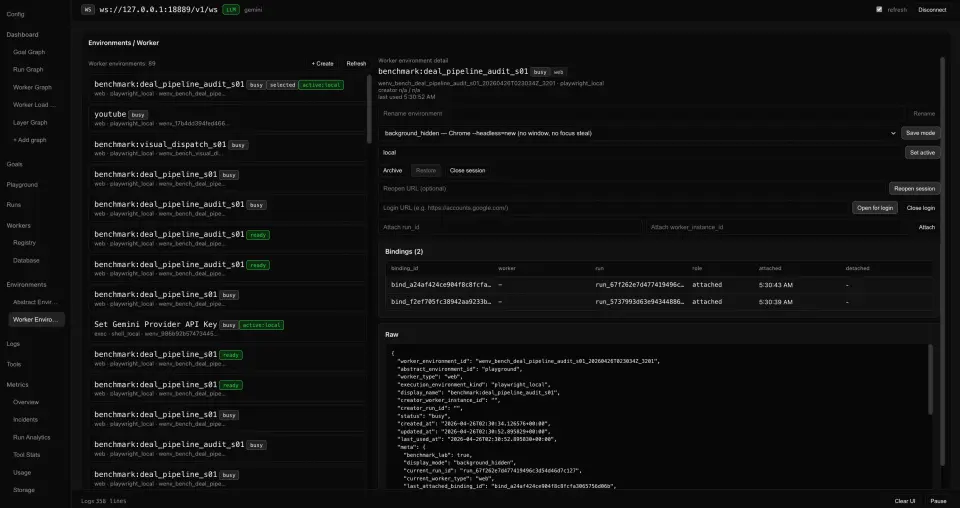The width and height of the screenshot is (960, 508).
Task: Select the youtube environment row
Action: (x=227, y=119)
